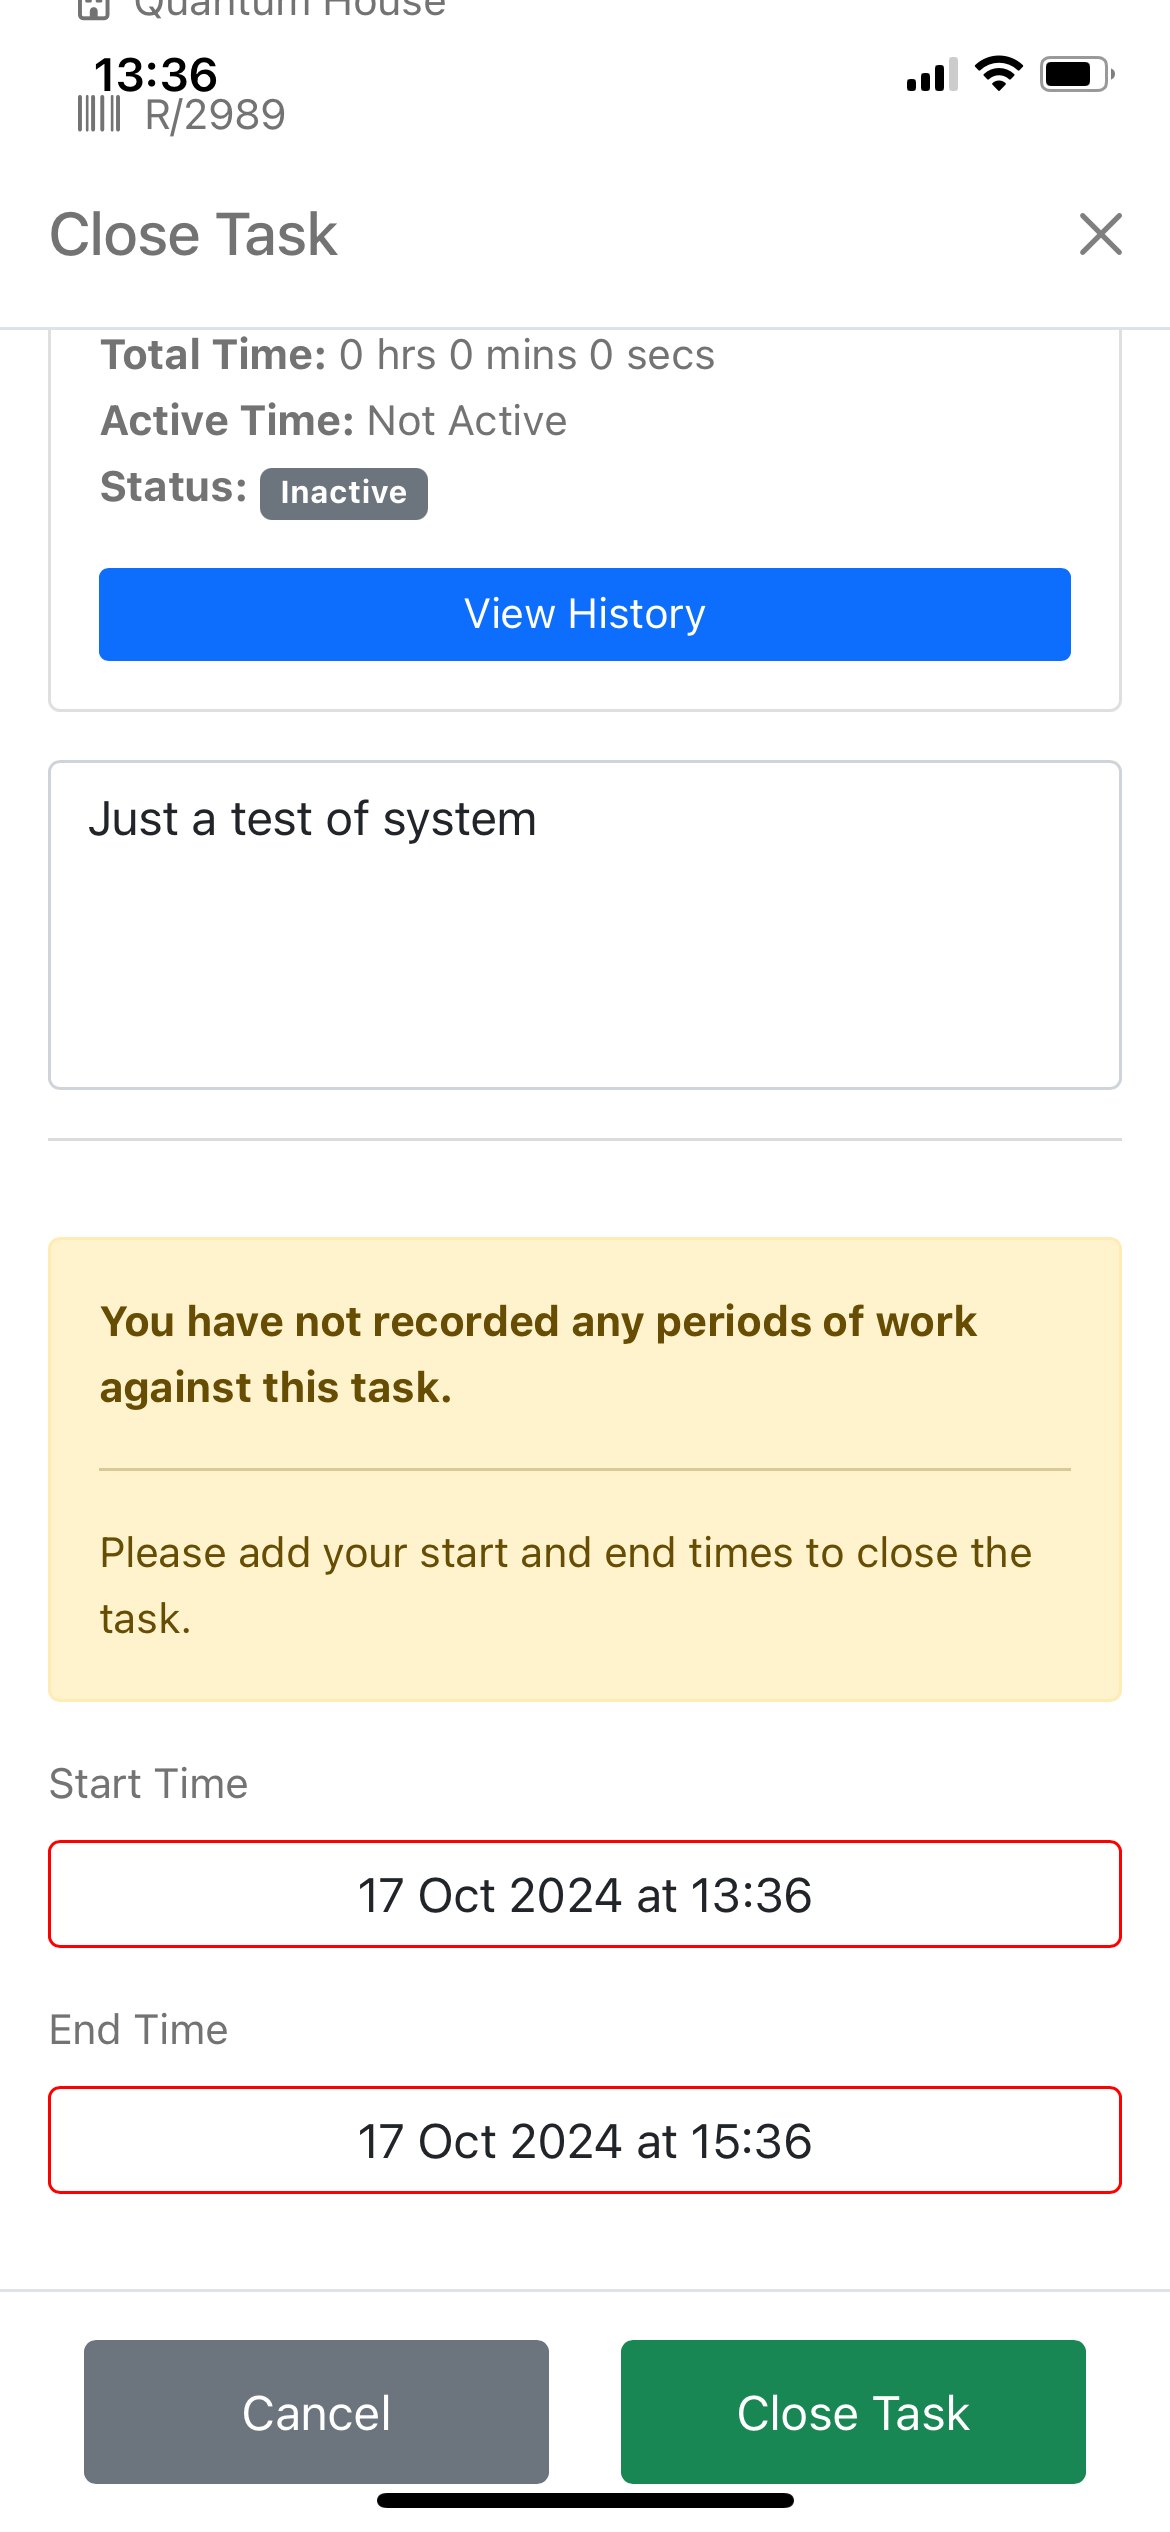
Task: Tap the Total Time summary line
Action: coord(406,354)
